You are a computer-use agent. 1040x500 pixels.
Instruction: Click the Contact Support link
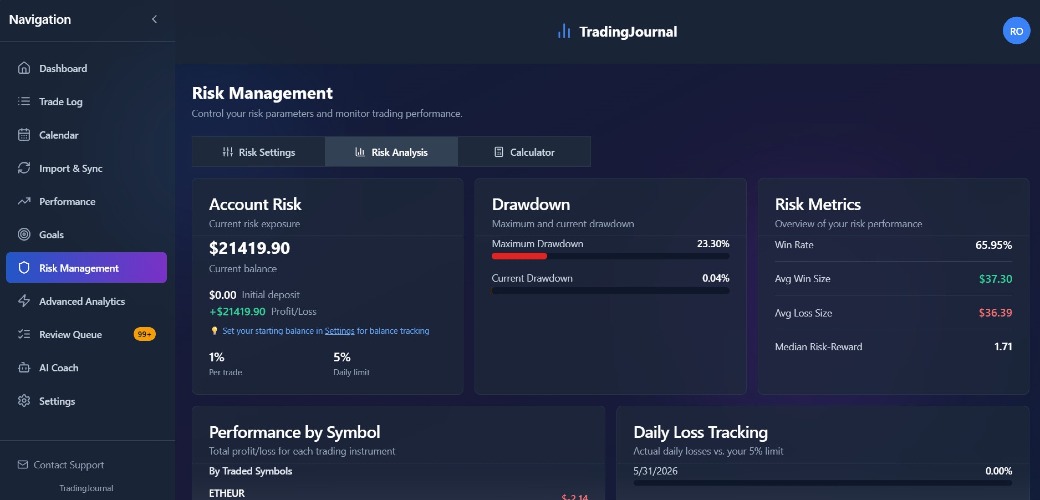[x=60, y=465]
